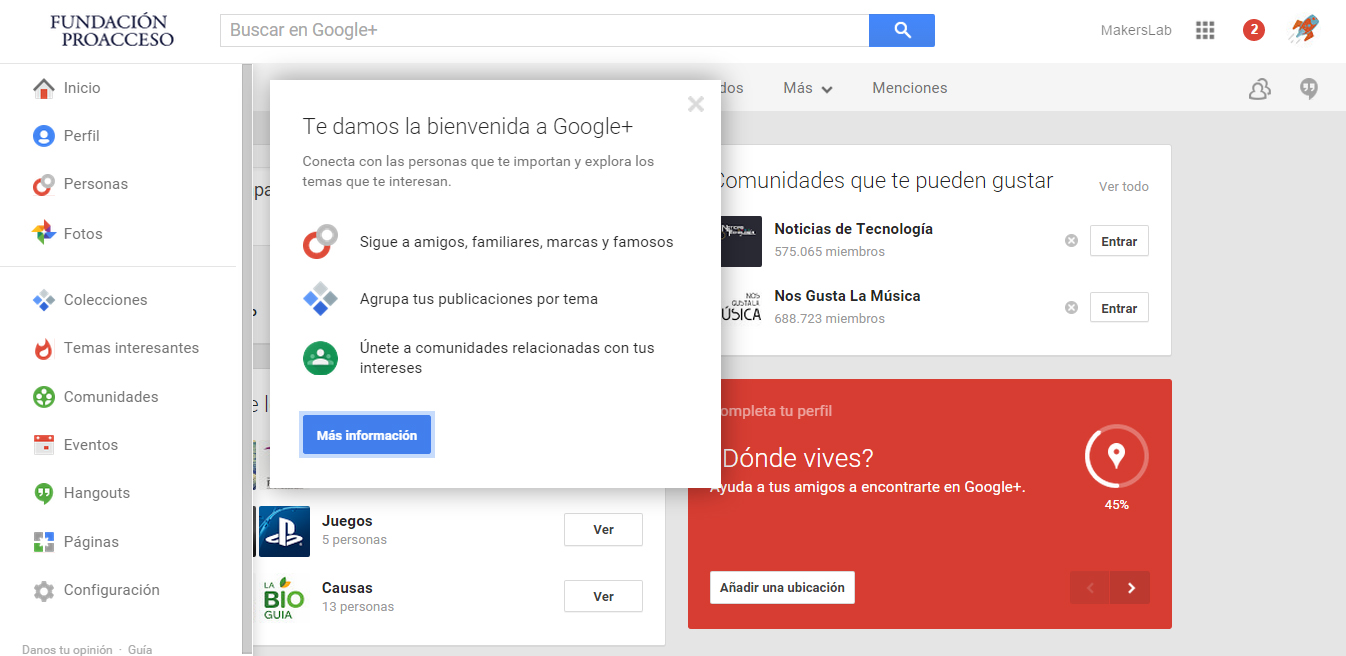
Task: Click Ver button for Juegos
Action: pyautogui.click(x=603, y=530)
